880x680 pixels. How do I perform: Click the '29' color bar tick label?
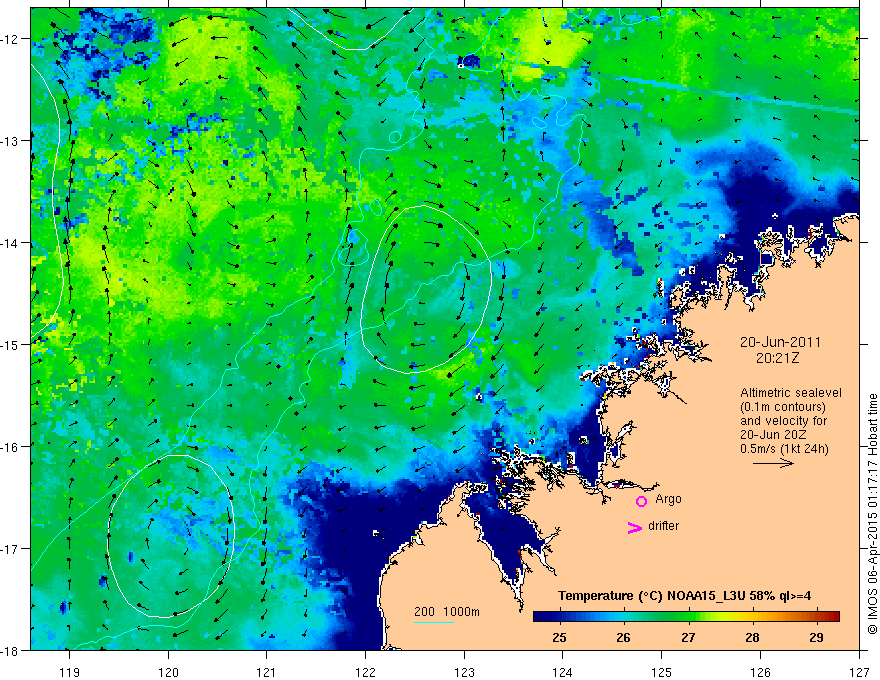tap(817, 637)
